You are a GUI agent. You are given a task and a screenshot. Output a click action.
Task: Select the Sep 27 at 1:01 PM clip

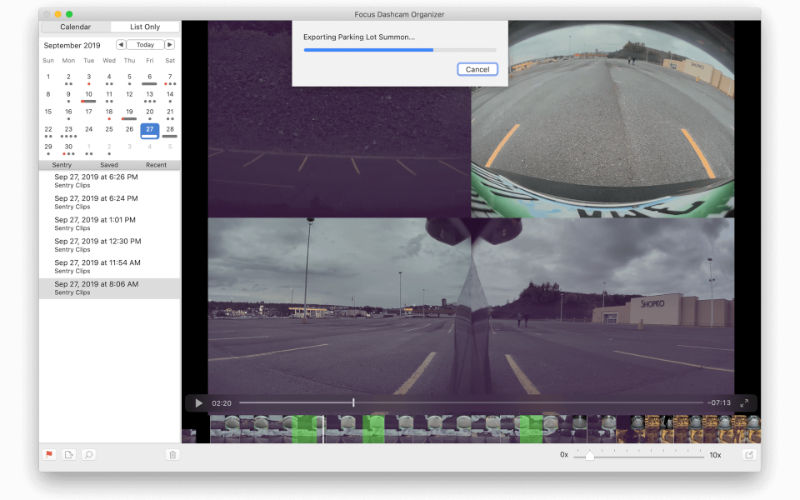(96, 223)
